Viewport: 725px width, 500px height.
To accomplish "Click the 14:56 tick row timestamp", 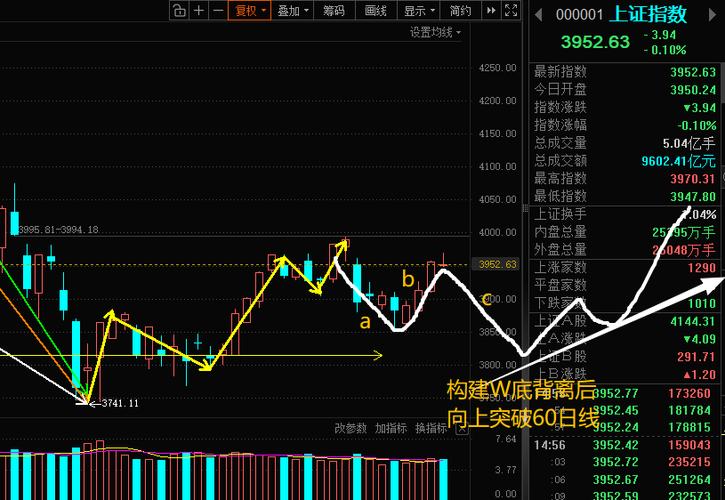I will pyautogui.click(x=549, y=445).
